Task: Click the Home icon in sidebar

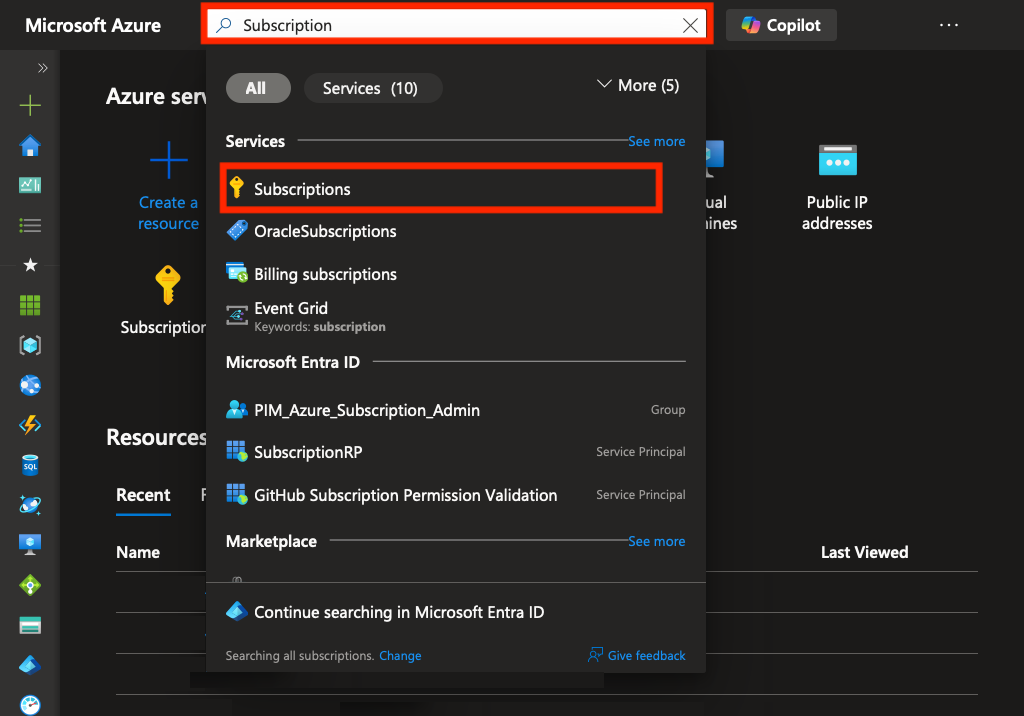Action: (30, 146)
